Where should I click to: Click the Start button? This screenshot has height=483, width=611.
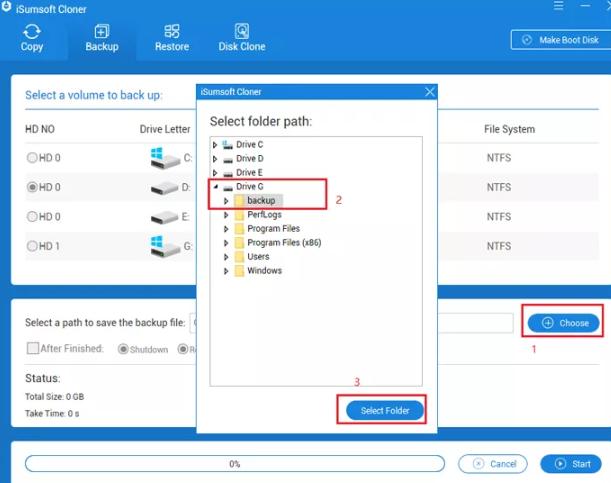pos(571,464)
